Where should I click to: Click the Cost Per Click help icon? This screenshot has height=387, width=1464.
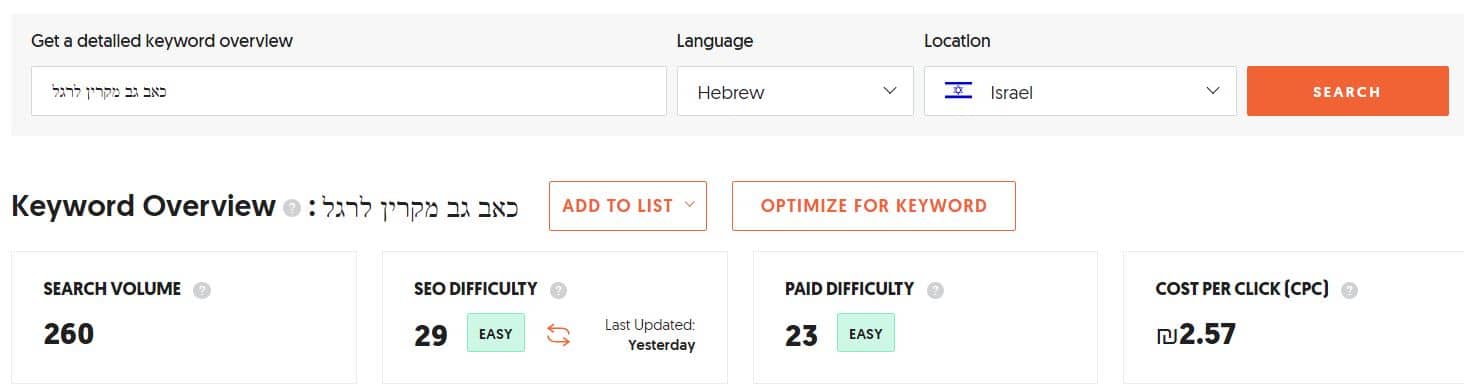click(x=1349, y=290)
